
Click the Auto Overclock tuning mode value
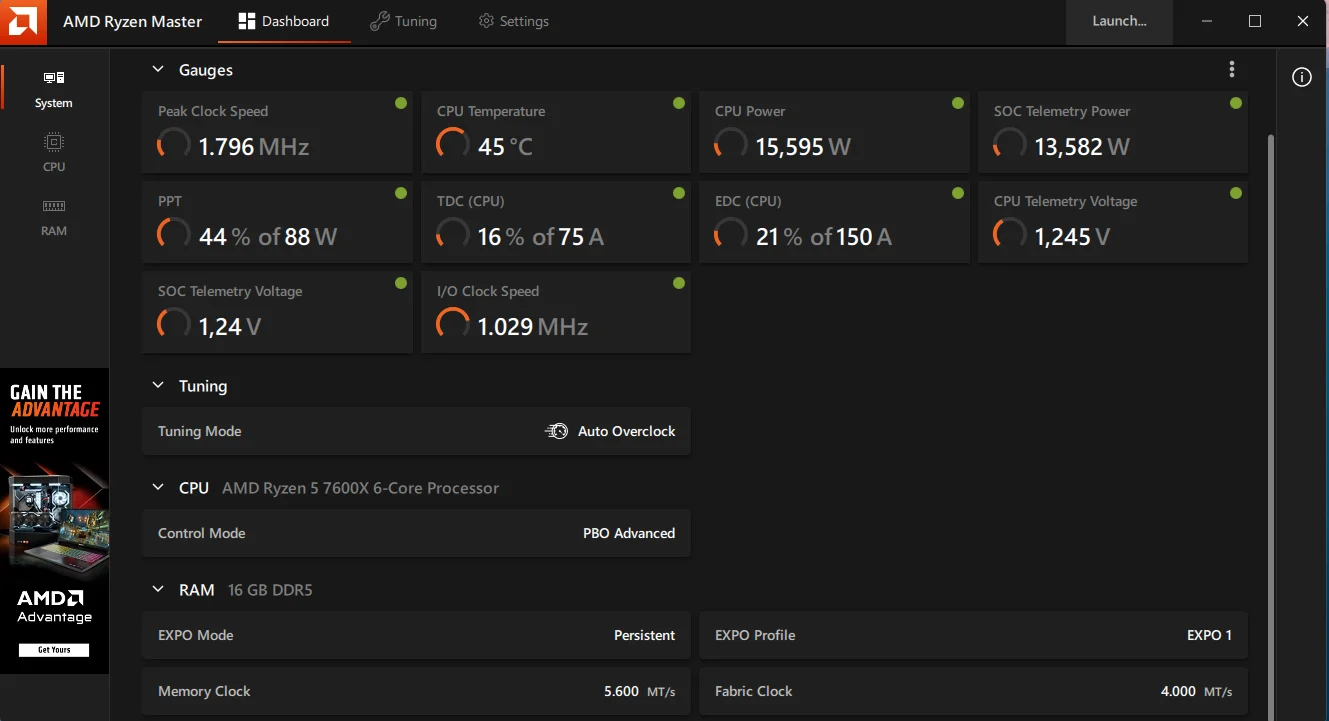pos(627,431)
